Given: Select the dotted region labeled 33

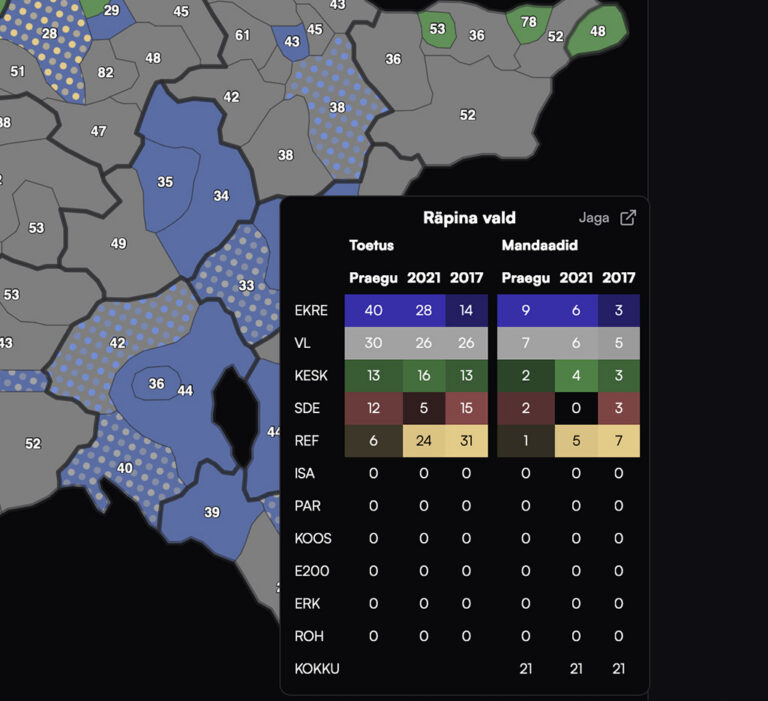Looking at the screenshot, I should (245, 285).
